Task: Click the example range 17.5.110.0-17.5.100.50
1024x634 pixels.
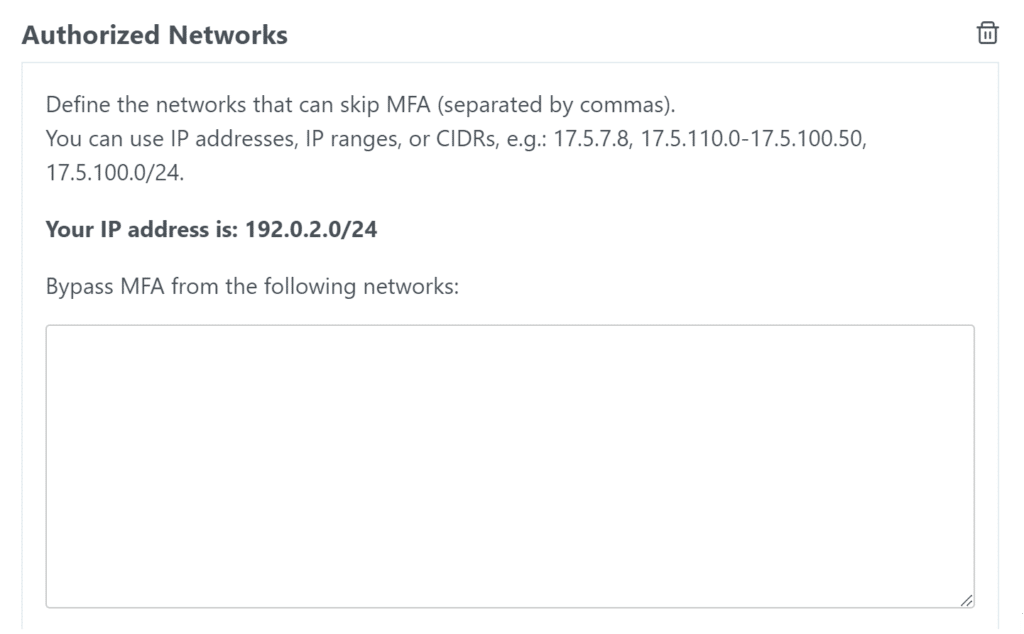Action: pos(751,138)
